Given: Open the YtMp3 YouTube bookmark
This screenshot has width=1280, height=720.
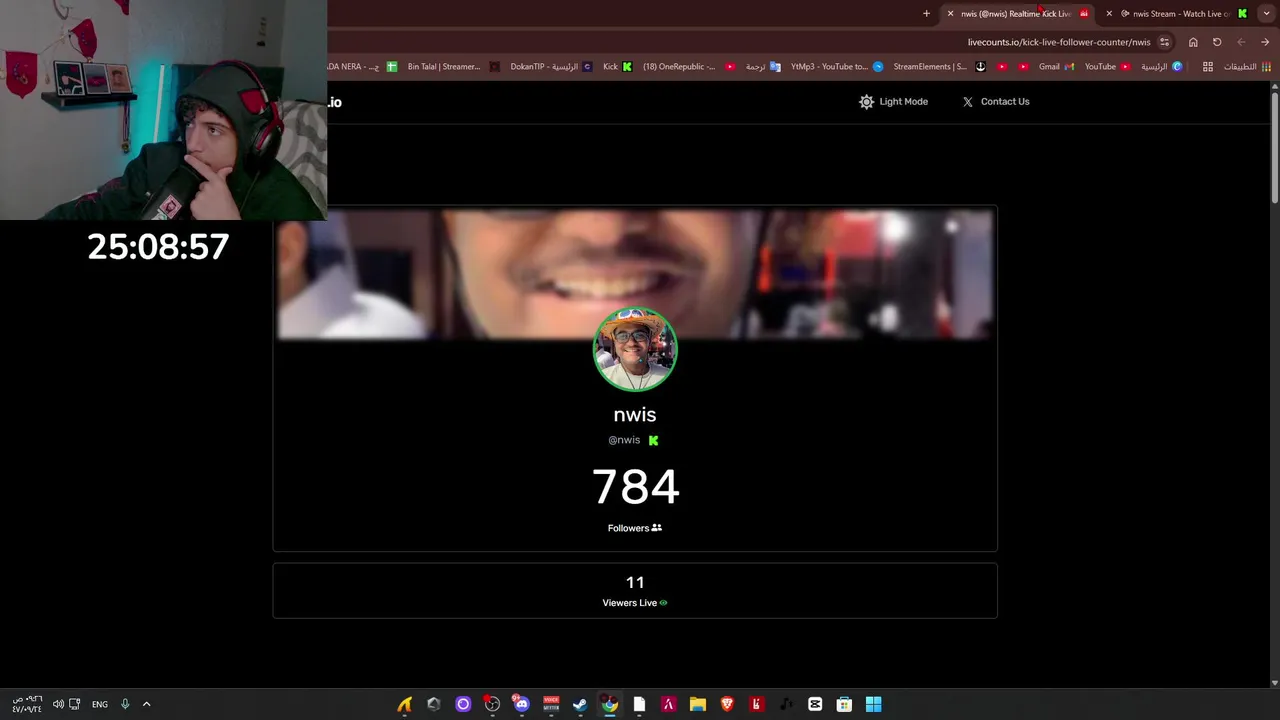Looking at the screenshot, I should 837,67.
